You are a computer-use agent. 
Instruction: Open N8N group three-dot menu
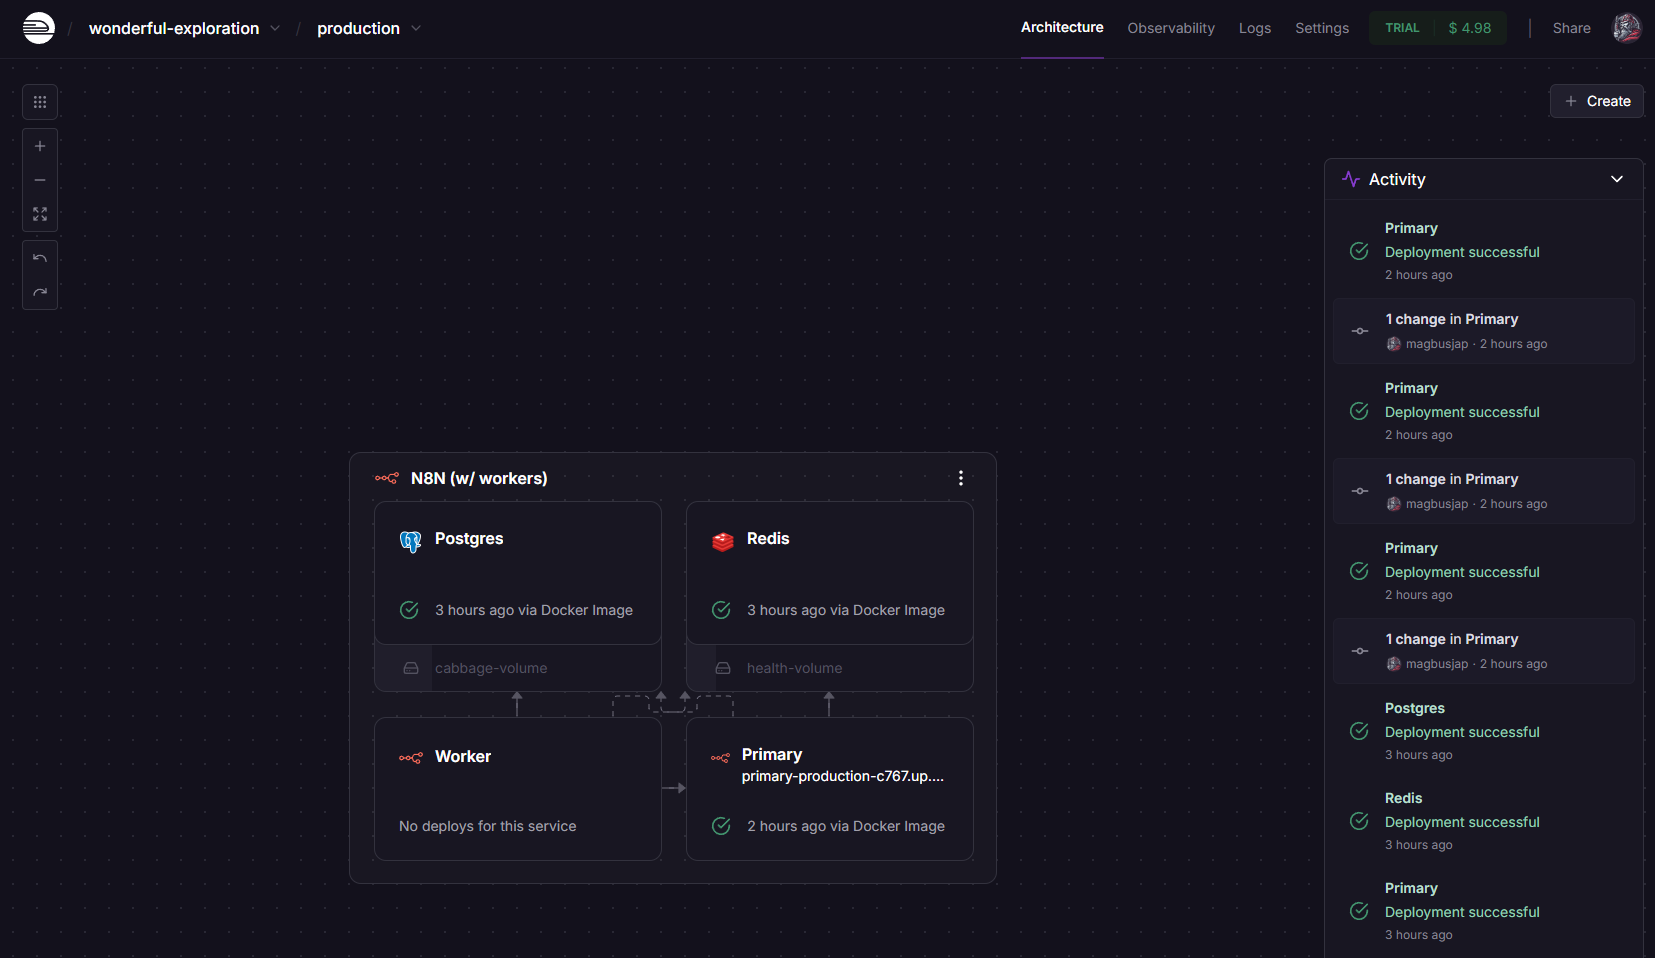click(961, 478)
